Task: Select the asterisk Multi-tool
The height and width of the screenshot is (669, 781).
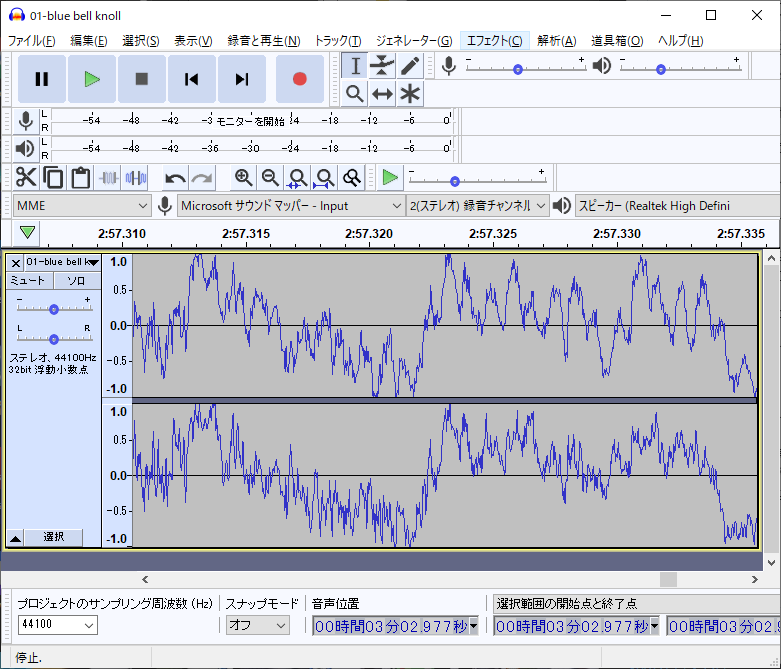Action: tap(410, 94)
